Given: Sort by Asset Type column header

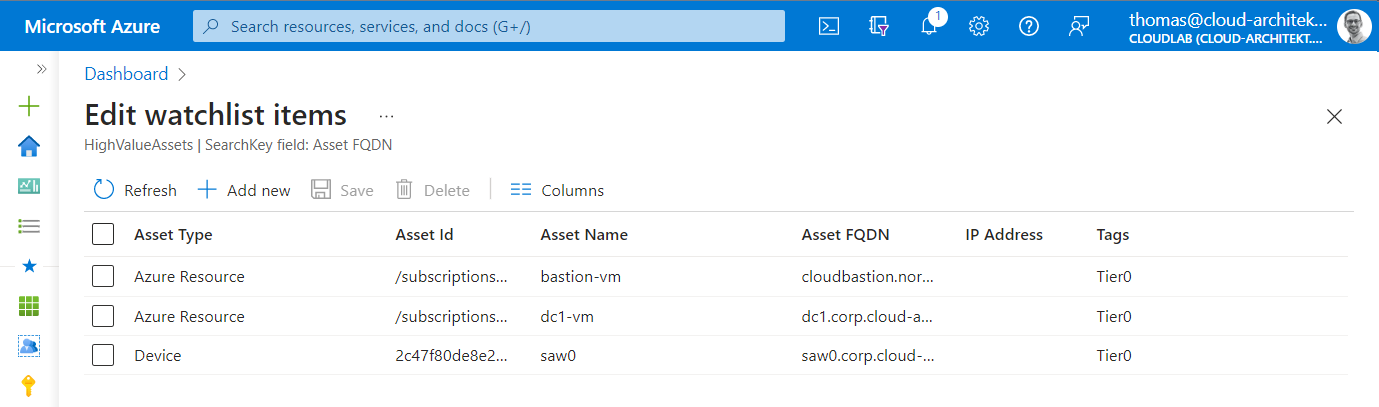Looking at the screenshot, I should tap(173, 235).
